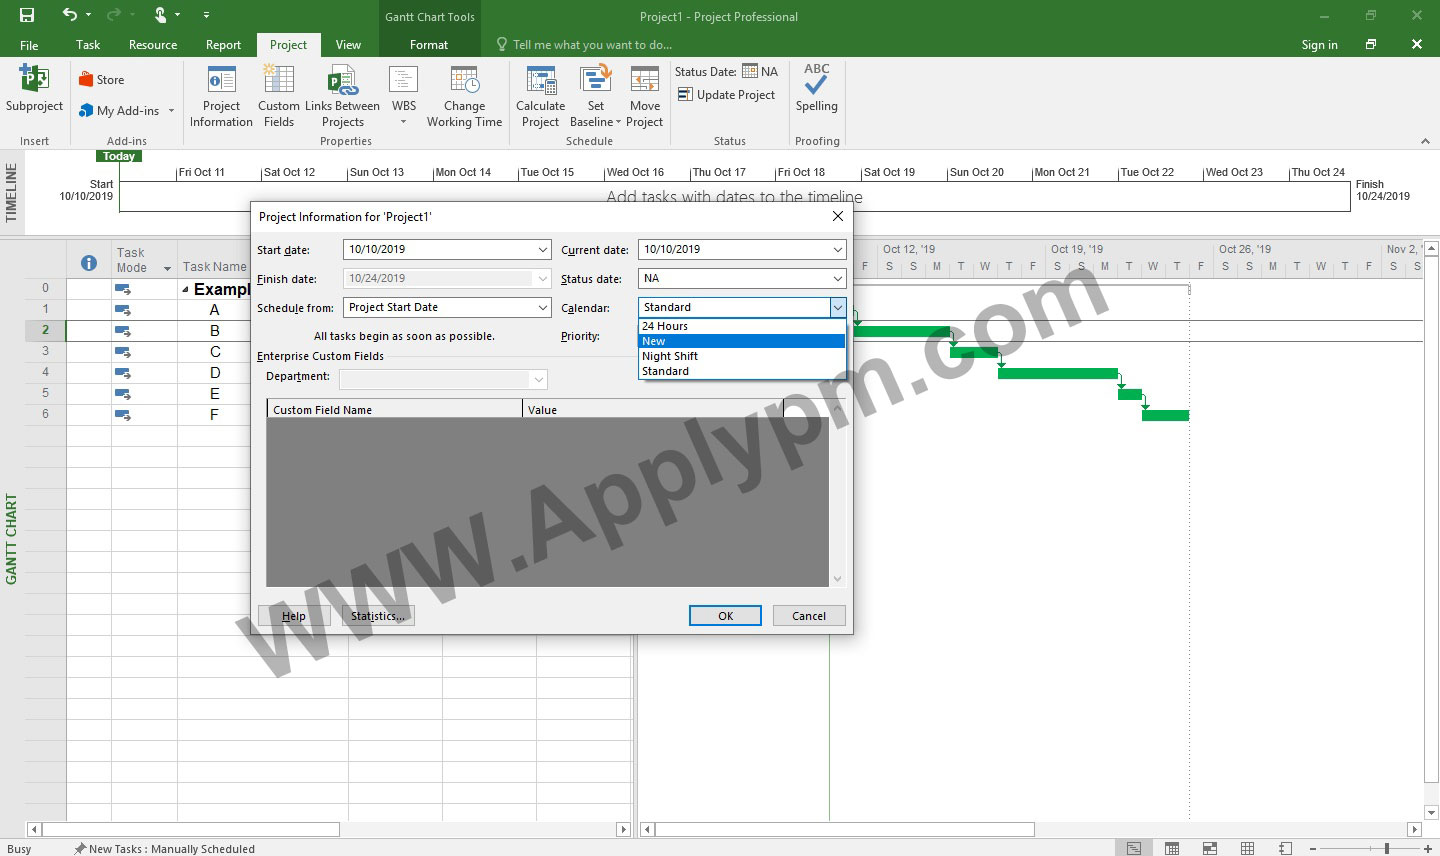The image size is (1440, 856).
Task: Click the task table horizontal scrollbar
Action: pos(191,829)
